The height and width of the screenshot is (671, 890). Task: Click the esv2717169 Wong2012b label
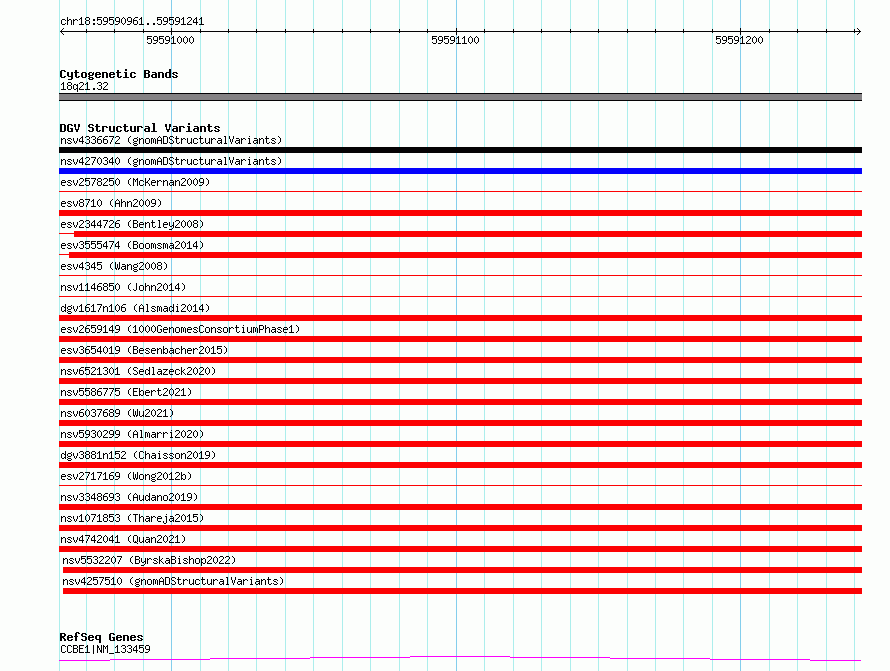pyautogui.click(x=126, y=476)
